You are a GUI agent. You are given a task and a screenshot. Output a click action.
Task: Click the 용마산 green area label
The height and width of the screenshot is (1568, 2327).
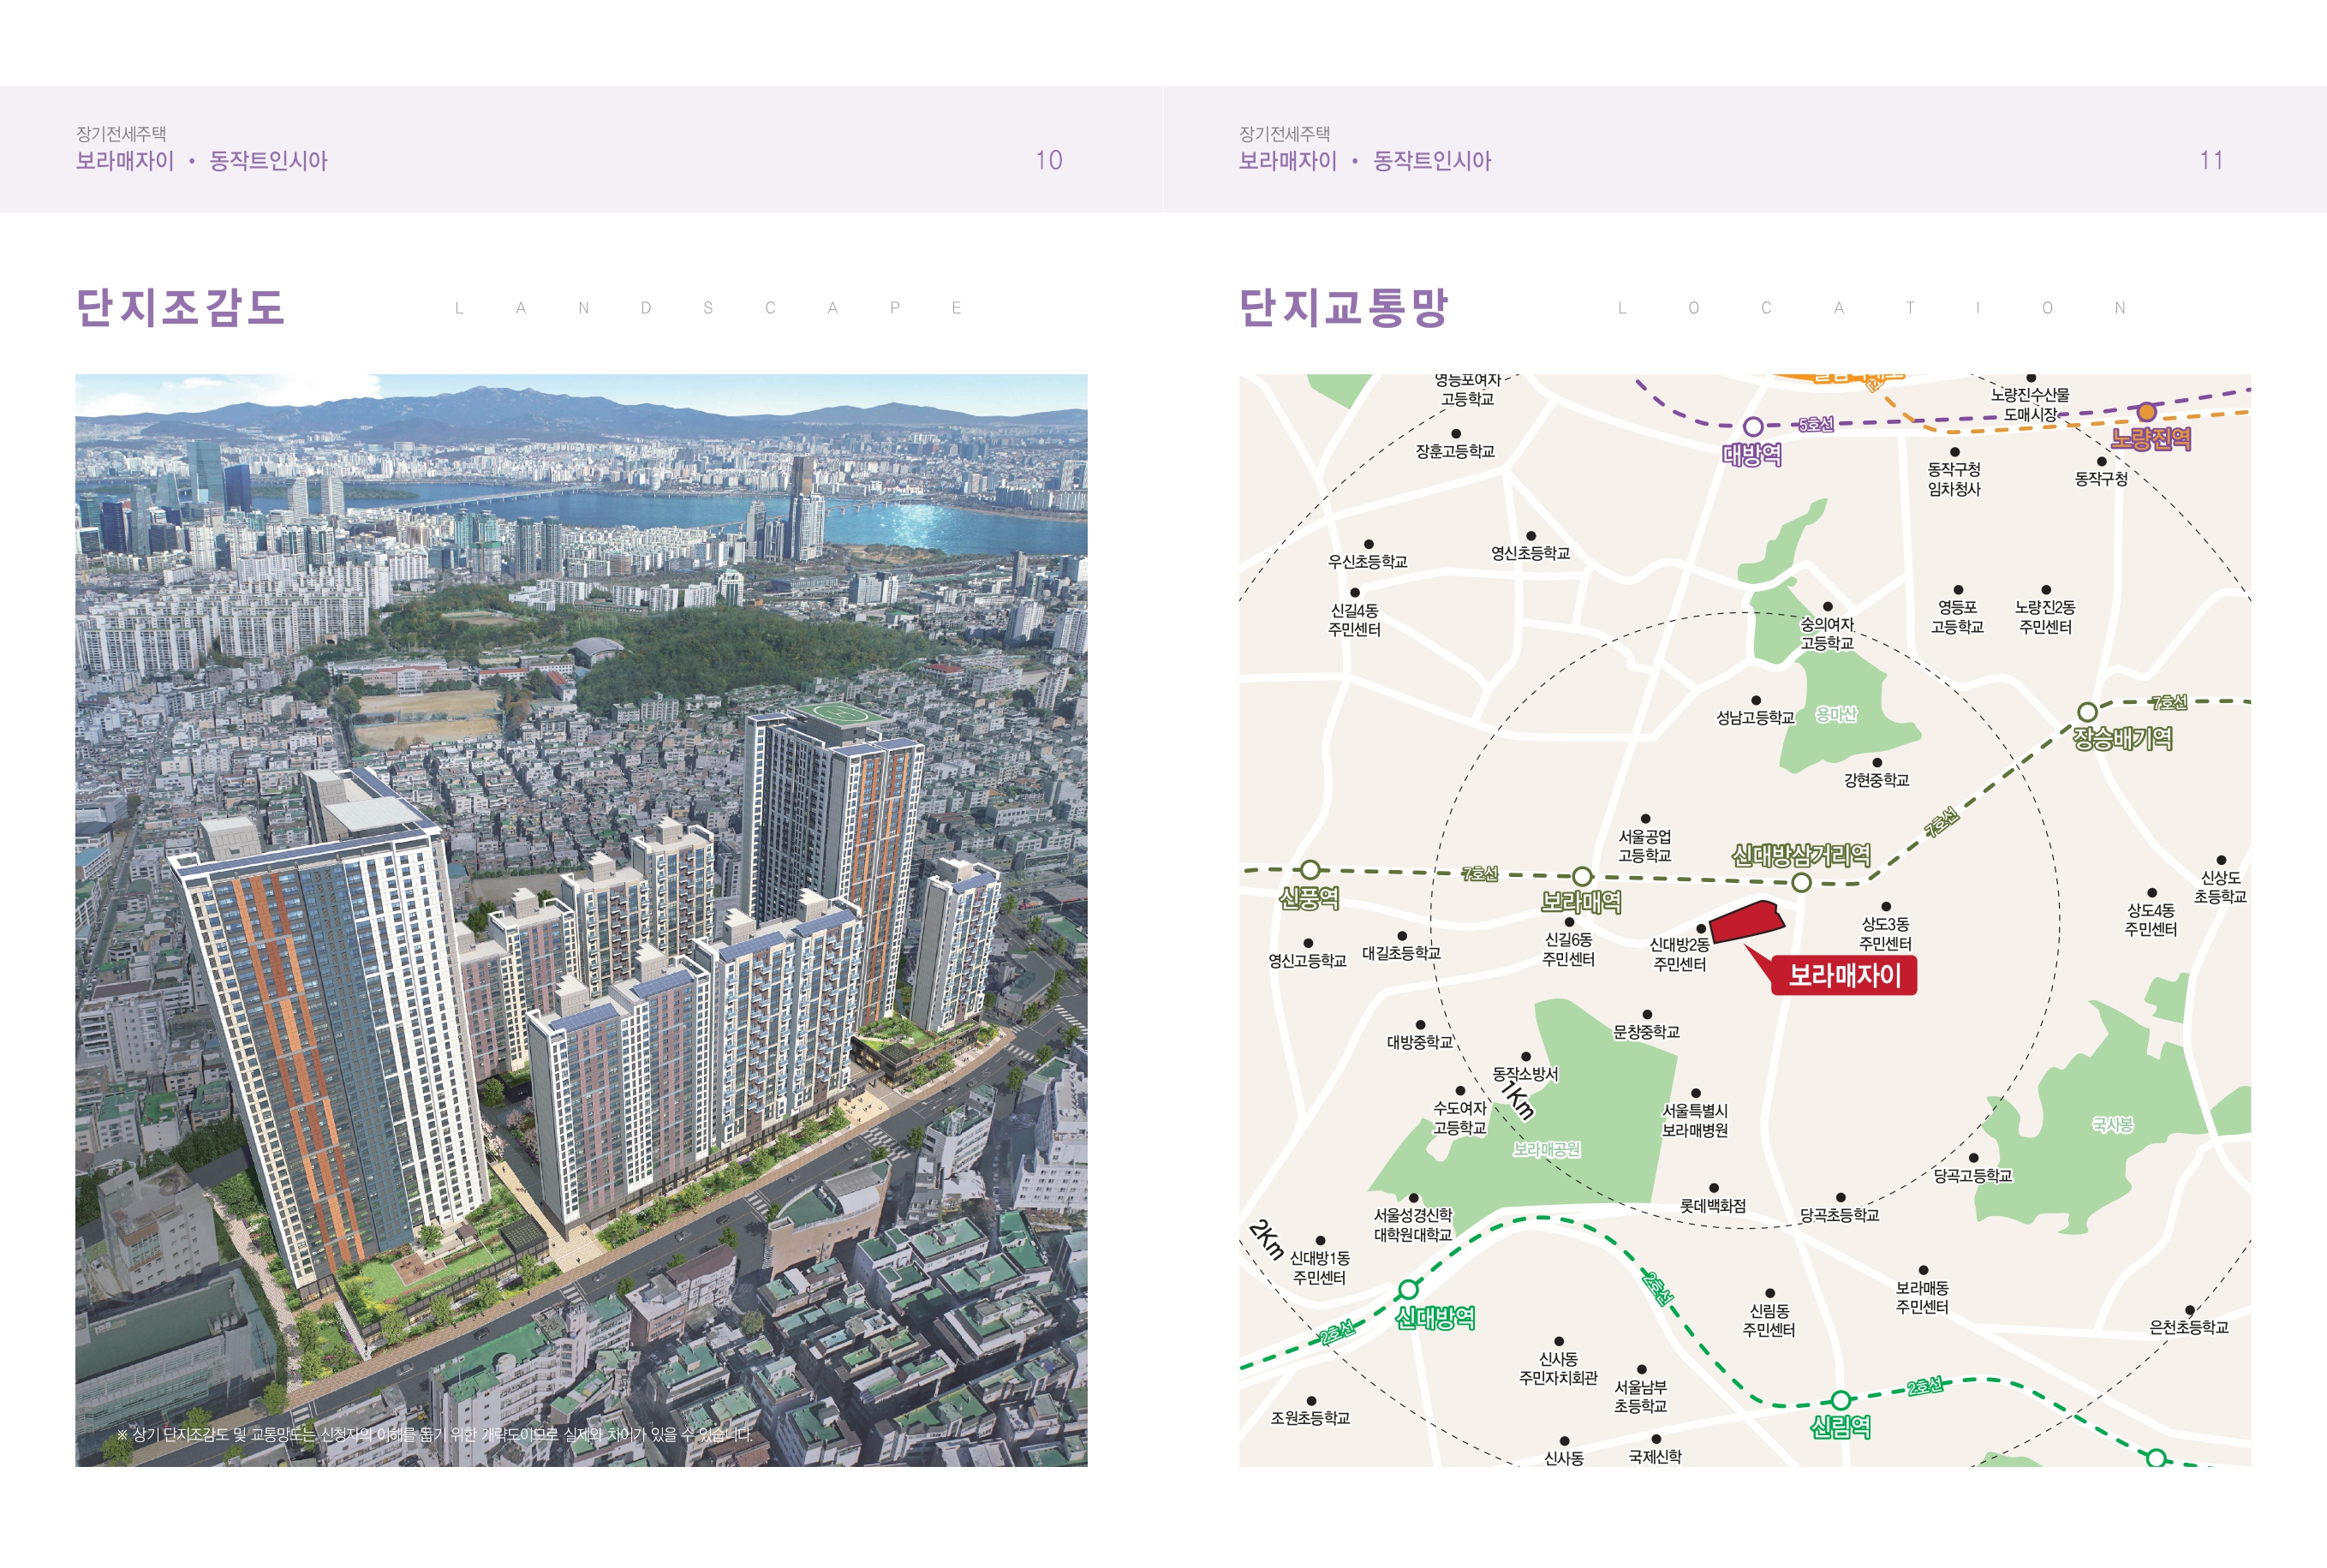point(1836,714)
